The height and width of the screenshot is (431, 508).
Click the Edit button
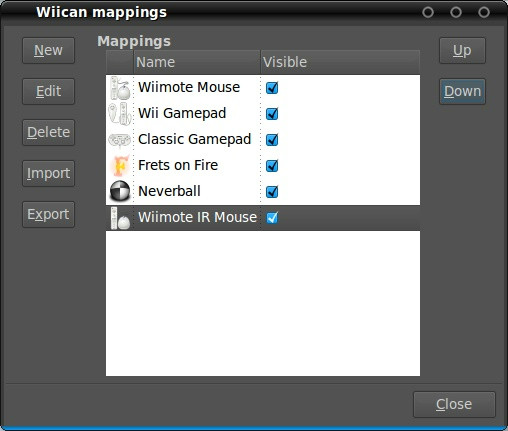(x=48, y=91)
